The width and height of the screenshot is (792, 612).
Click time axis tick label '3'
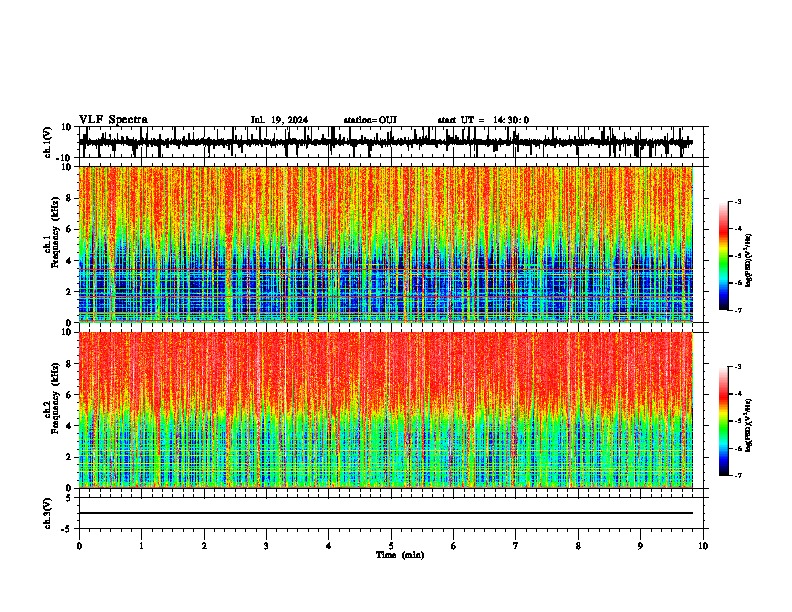(x=266, y=546)
